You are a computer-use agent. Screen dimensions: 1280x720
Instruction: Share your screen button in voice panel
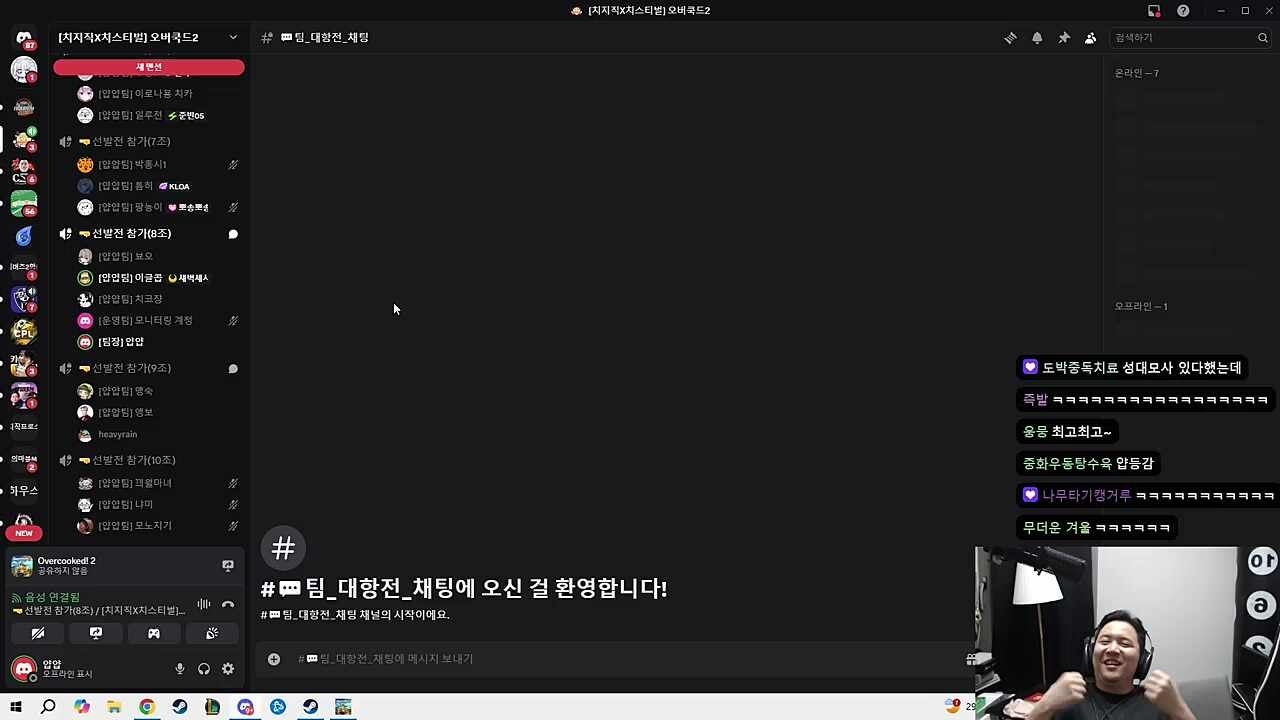pos(96,633)
